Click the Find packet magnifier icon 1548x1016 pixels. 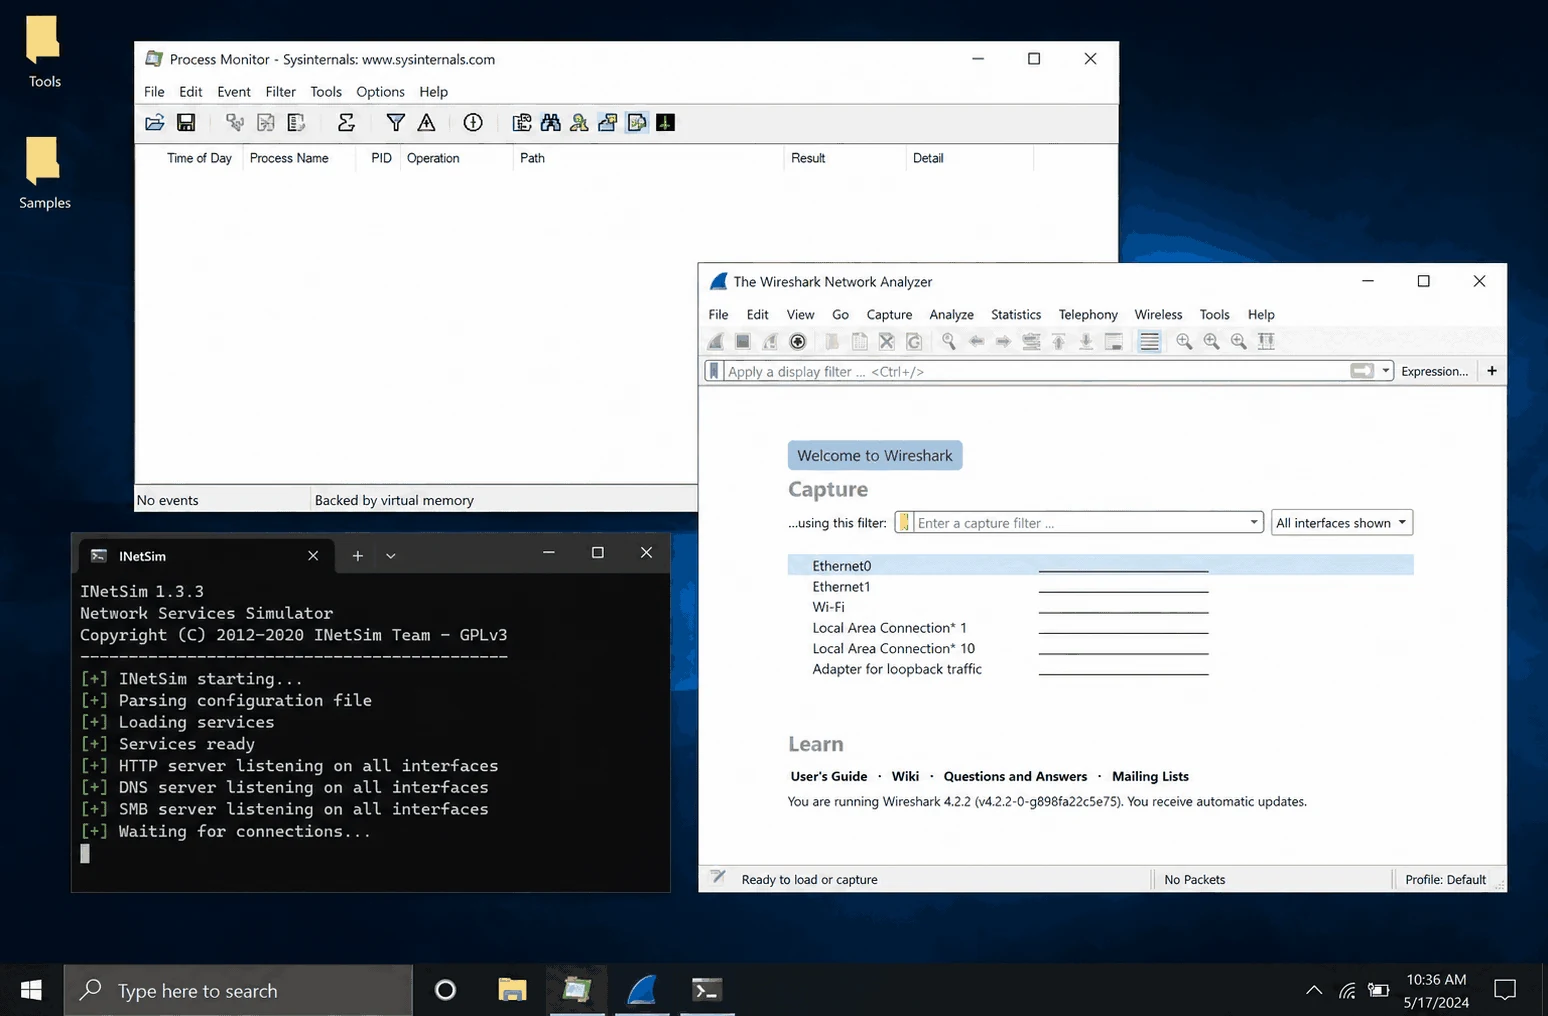(949, 341)
